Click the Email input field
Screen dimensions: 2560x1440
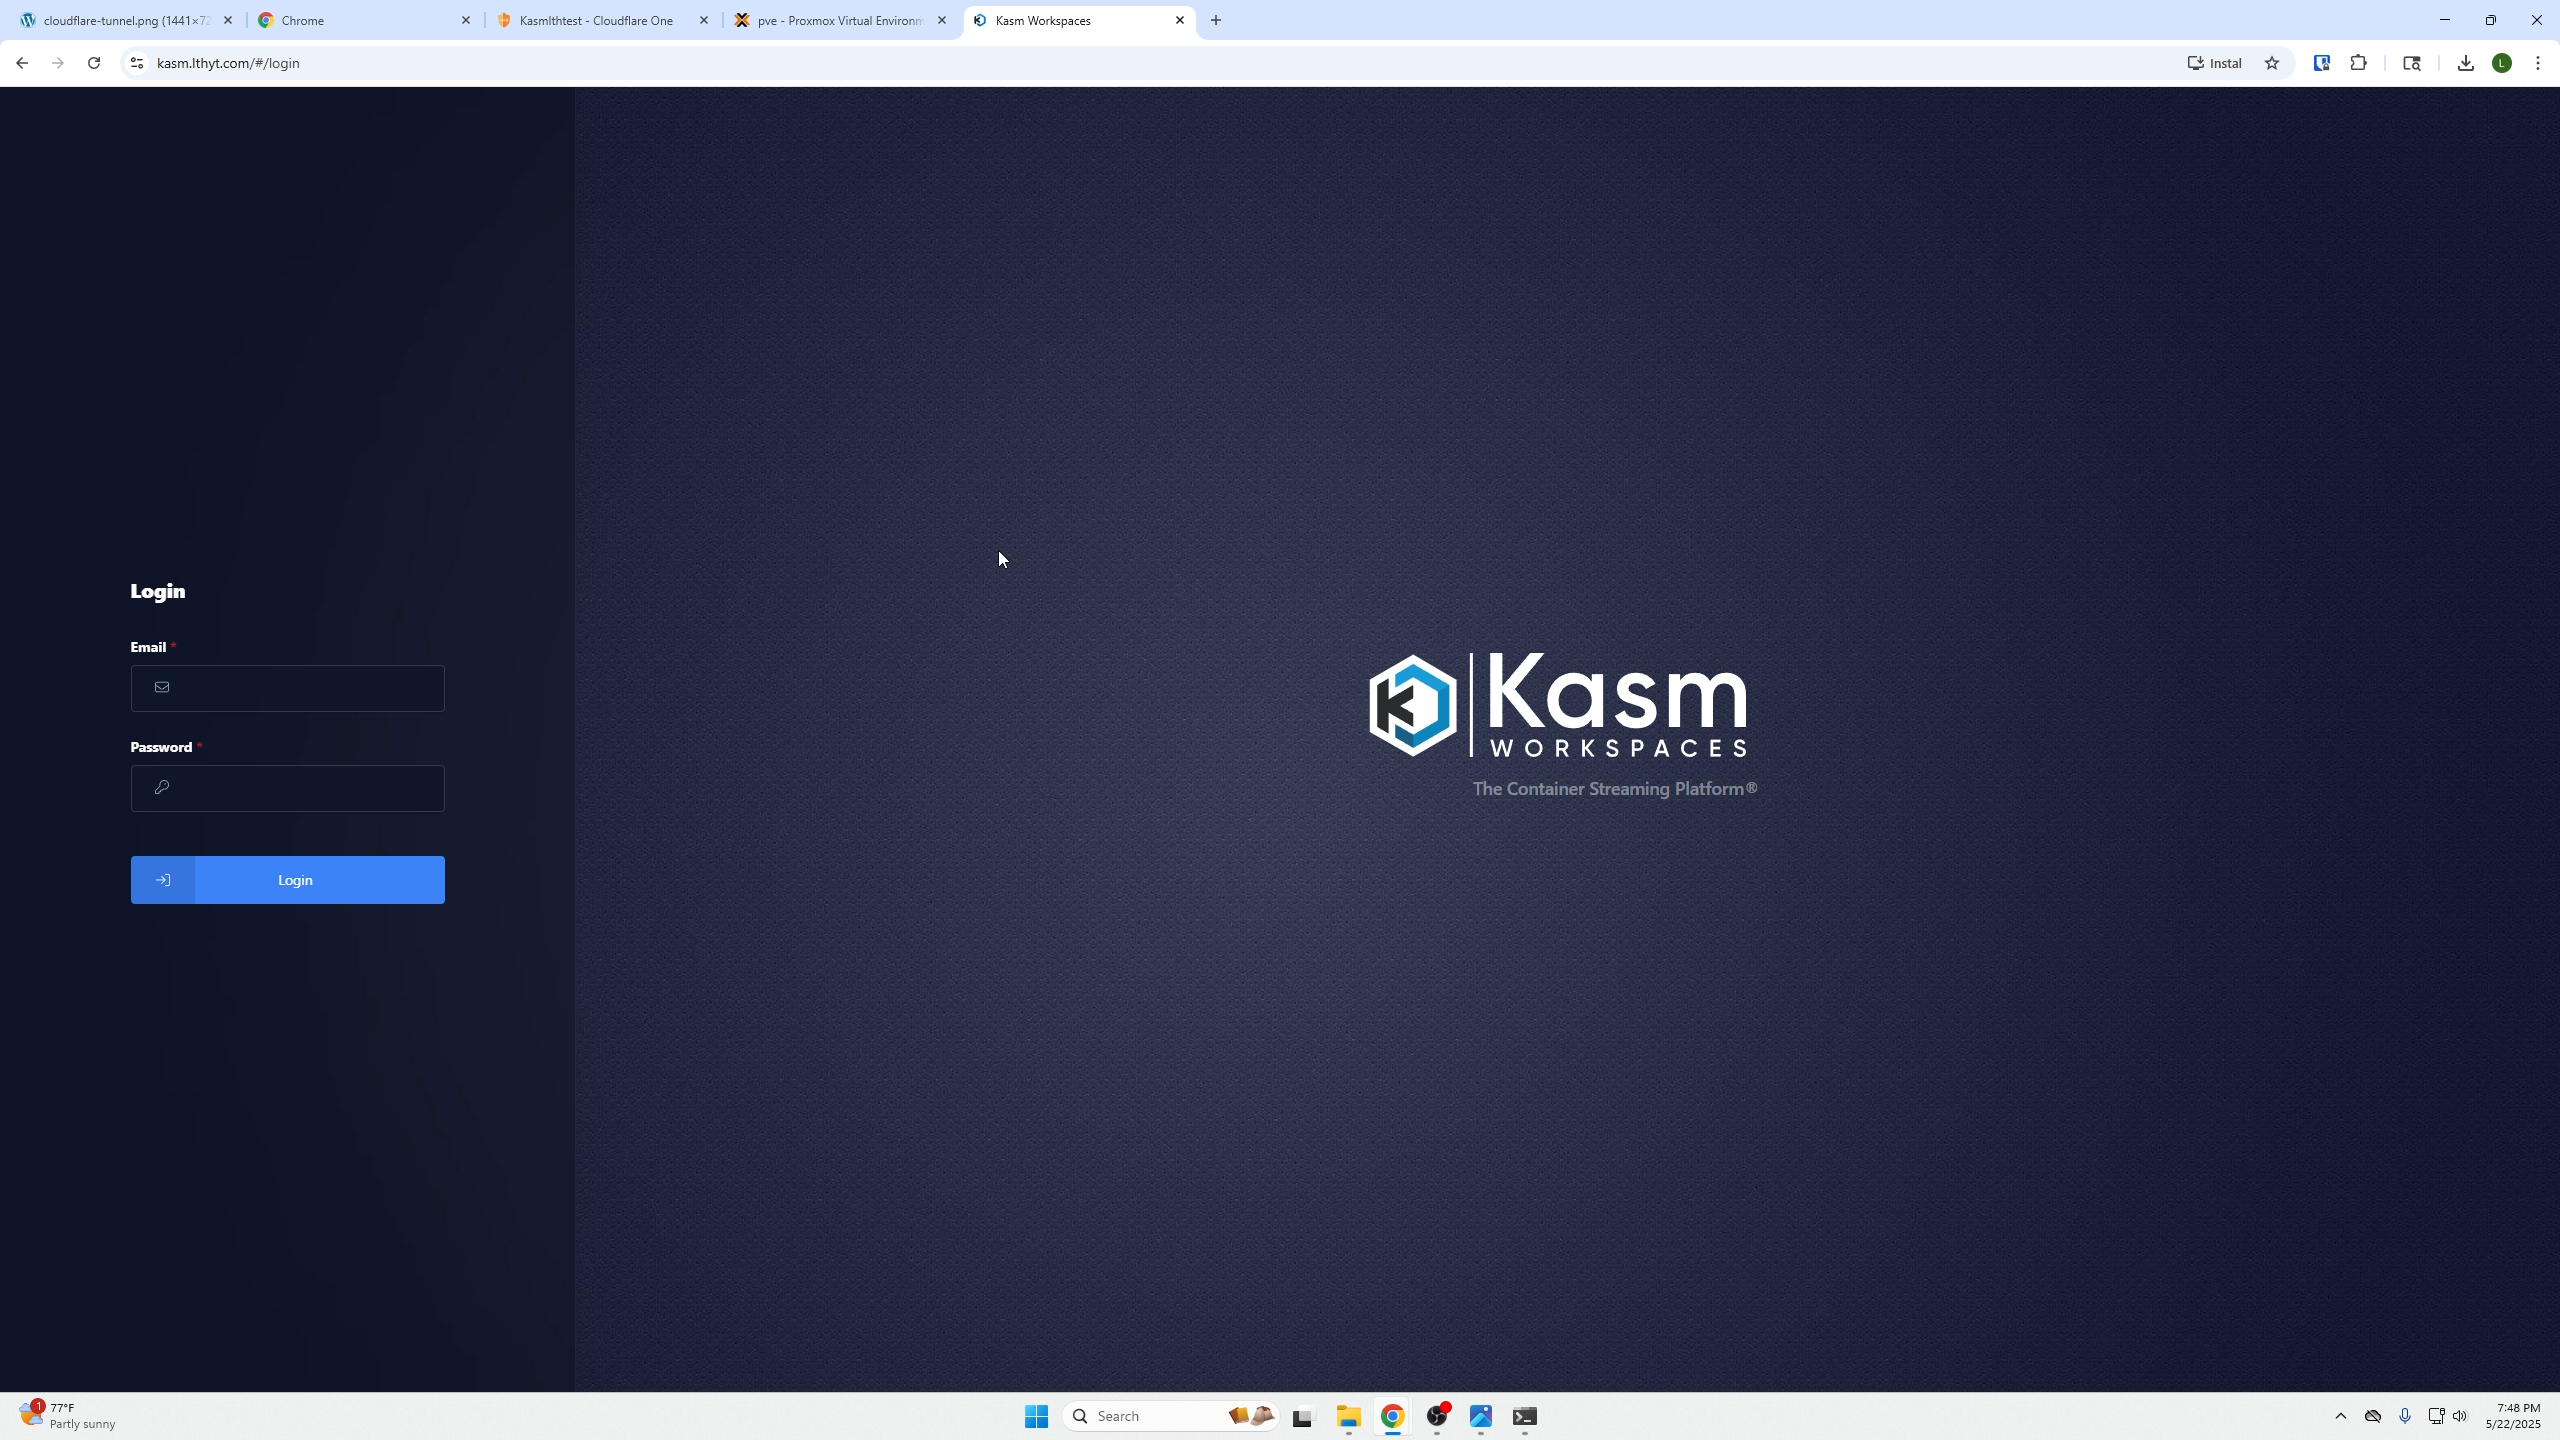(x=300, y=688)
